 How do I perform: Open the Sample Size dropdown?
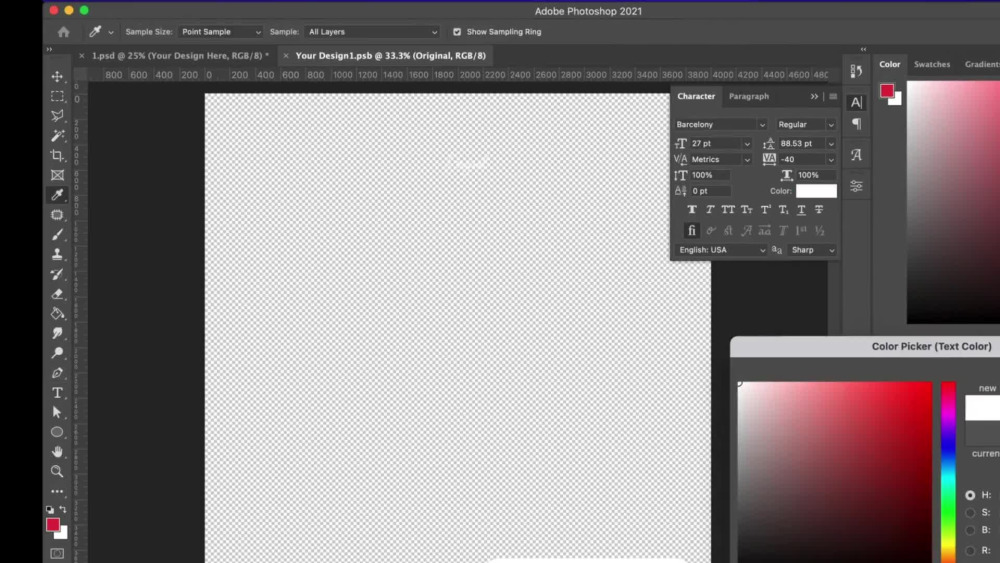pyautogui.click(x=221, y=32)
